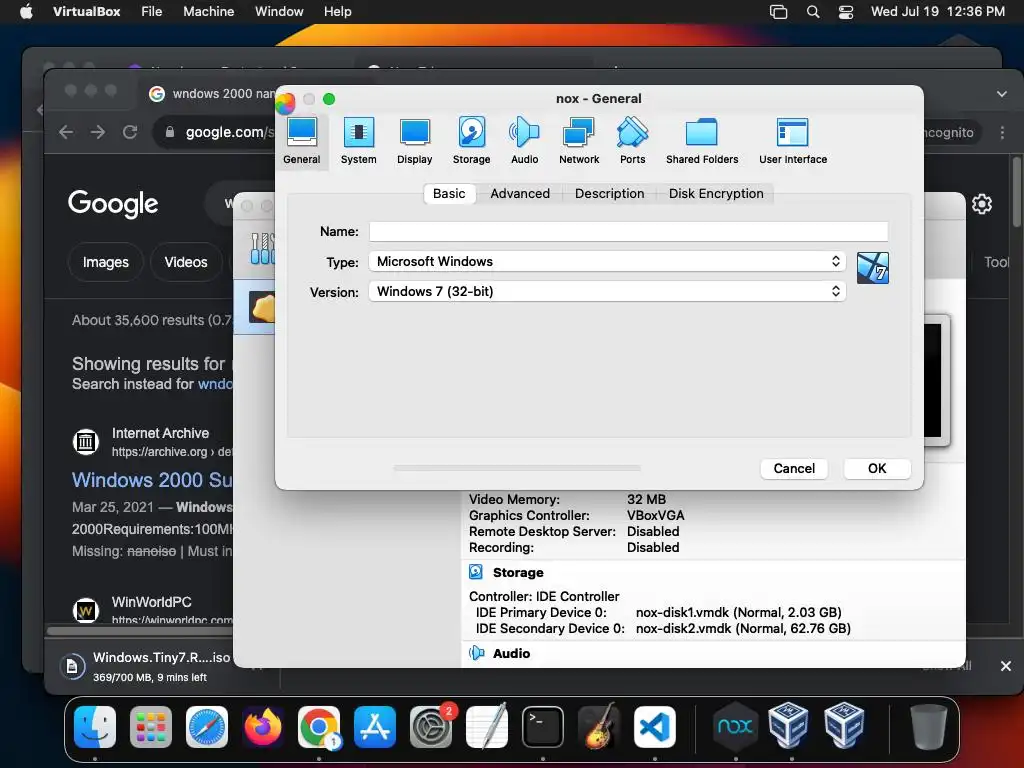Open the Window menu in menu bar
The width and height of the screenshot is (1024, 768).
(x=279, y=12)
